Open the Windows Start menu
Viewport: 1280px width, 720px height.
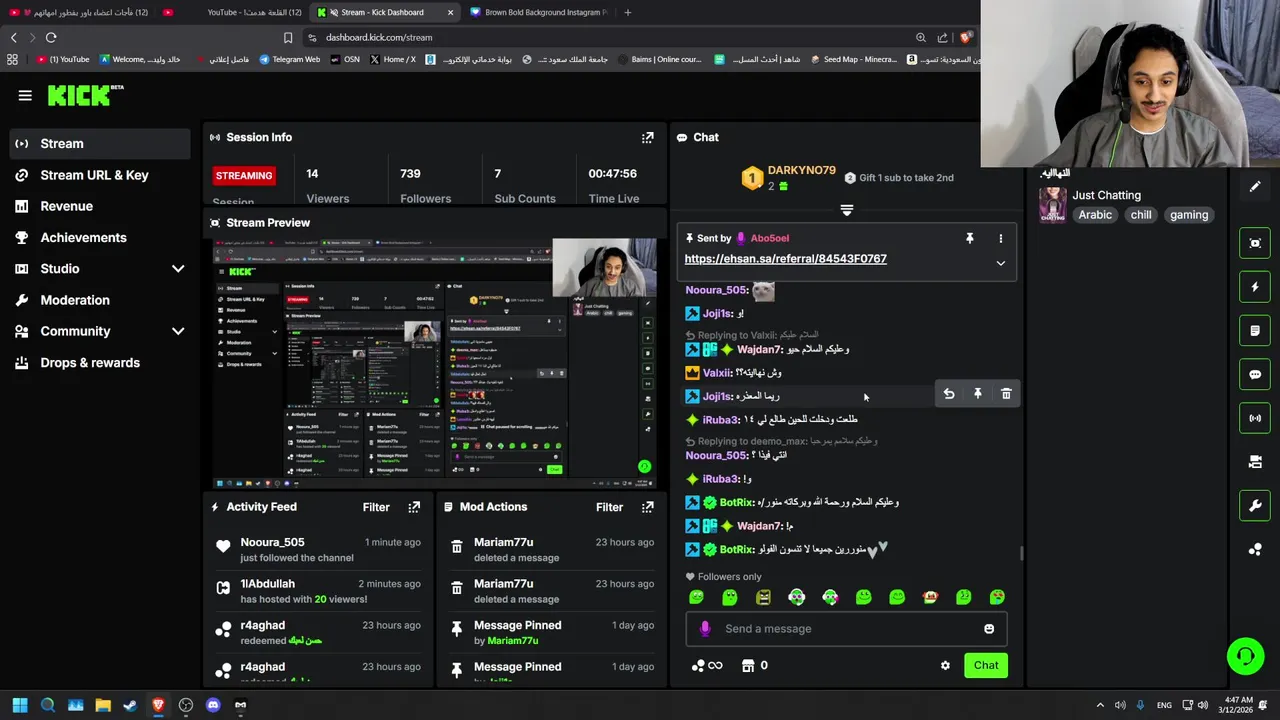click(x=20, y=705)
